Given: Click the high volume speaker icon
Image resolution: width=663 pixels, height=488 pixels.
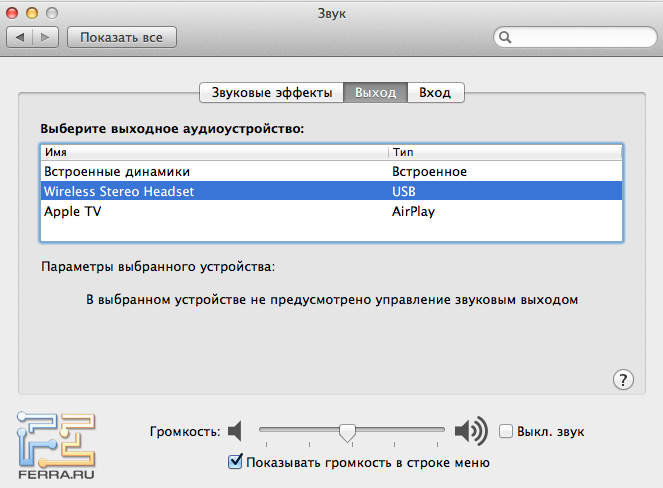Looking at the screenshot, I should [x=471, y=431].
